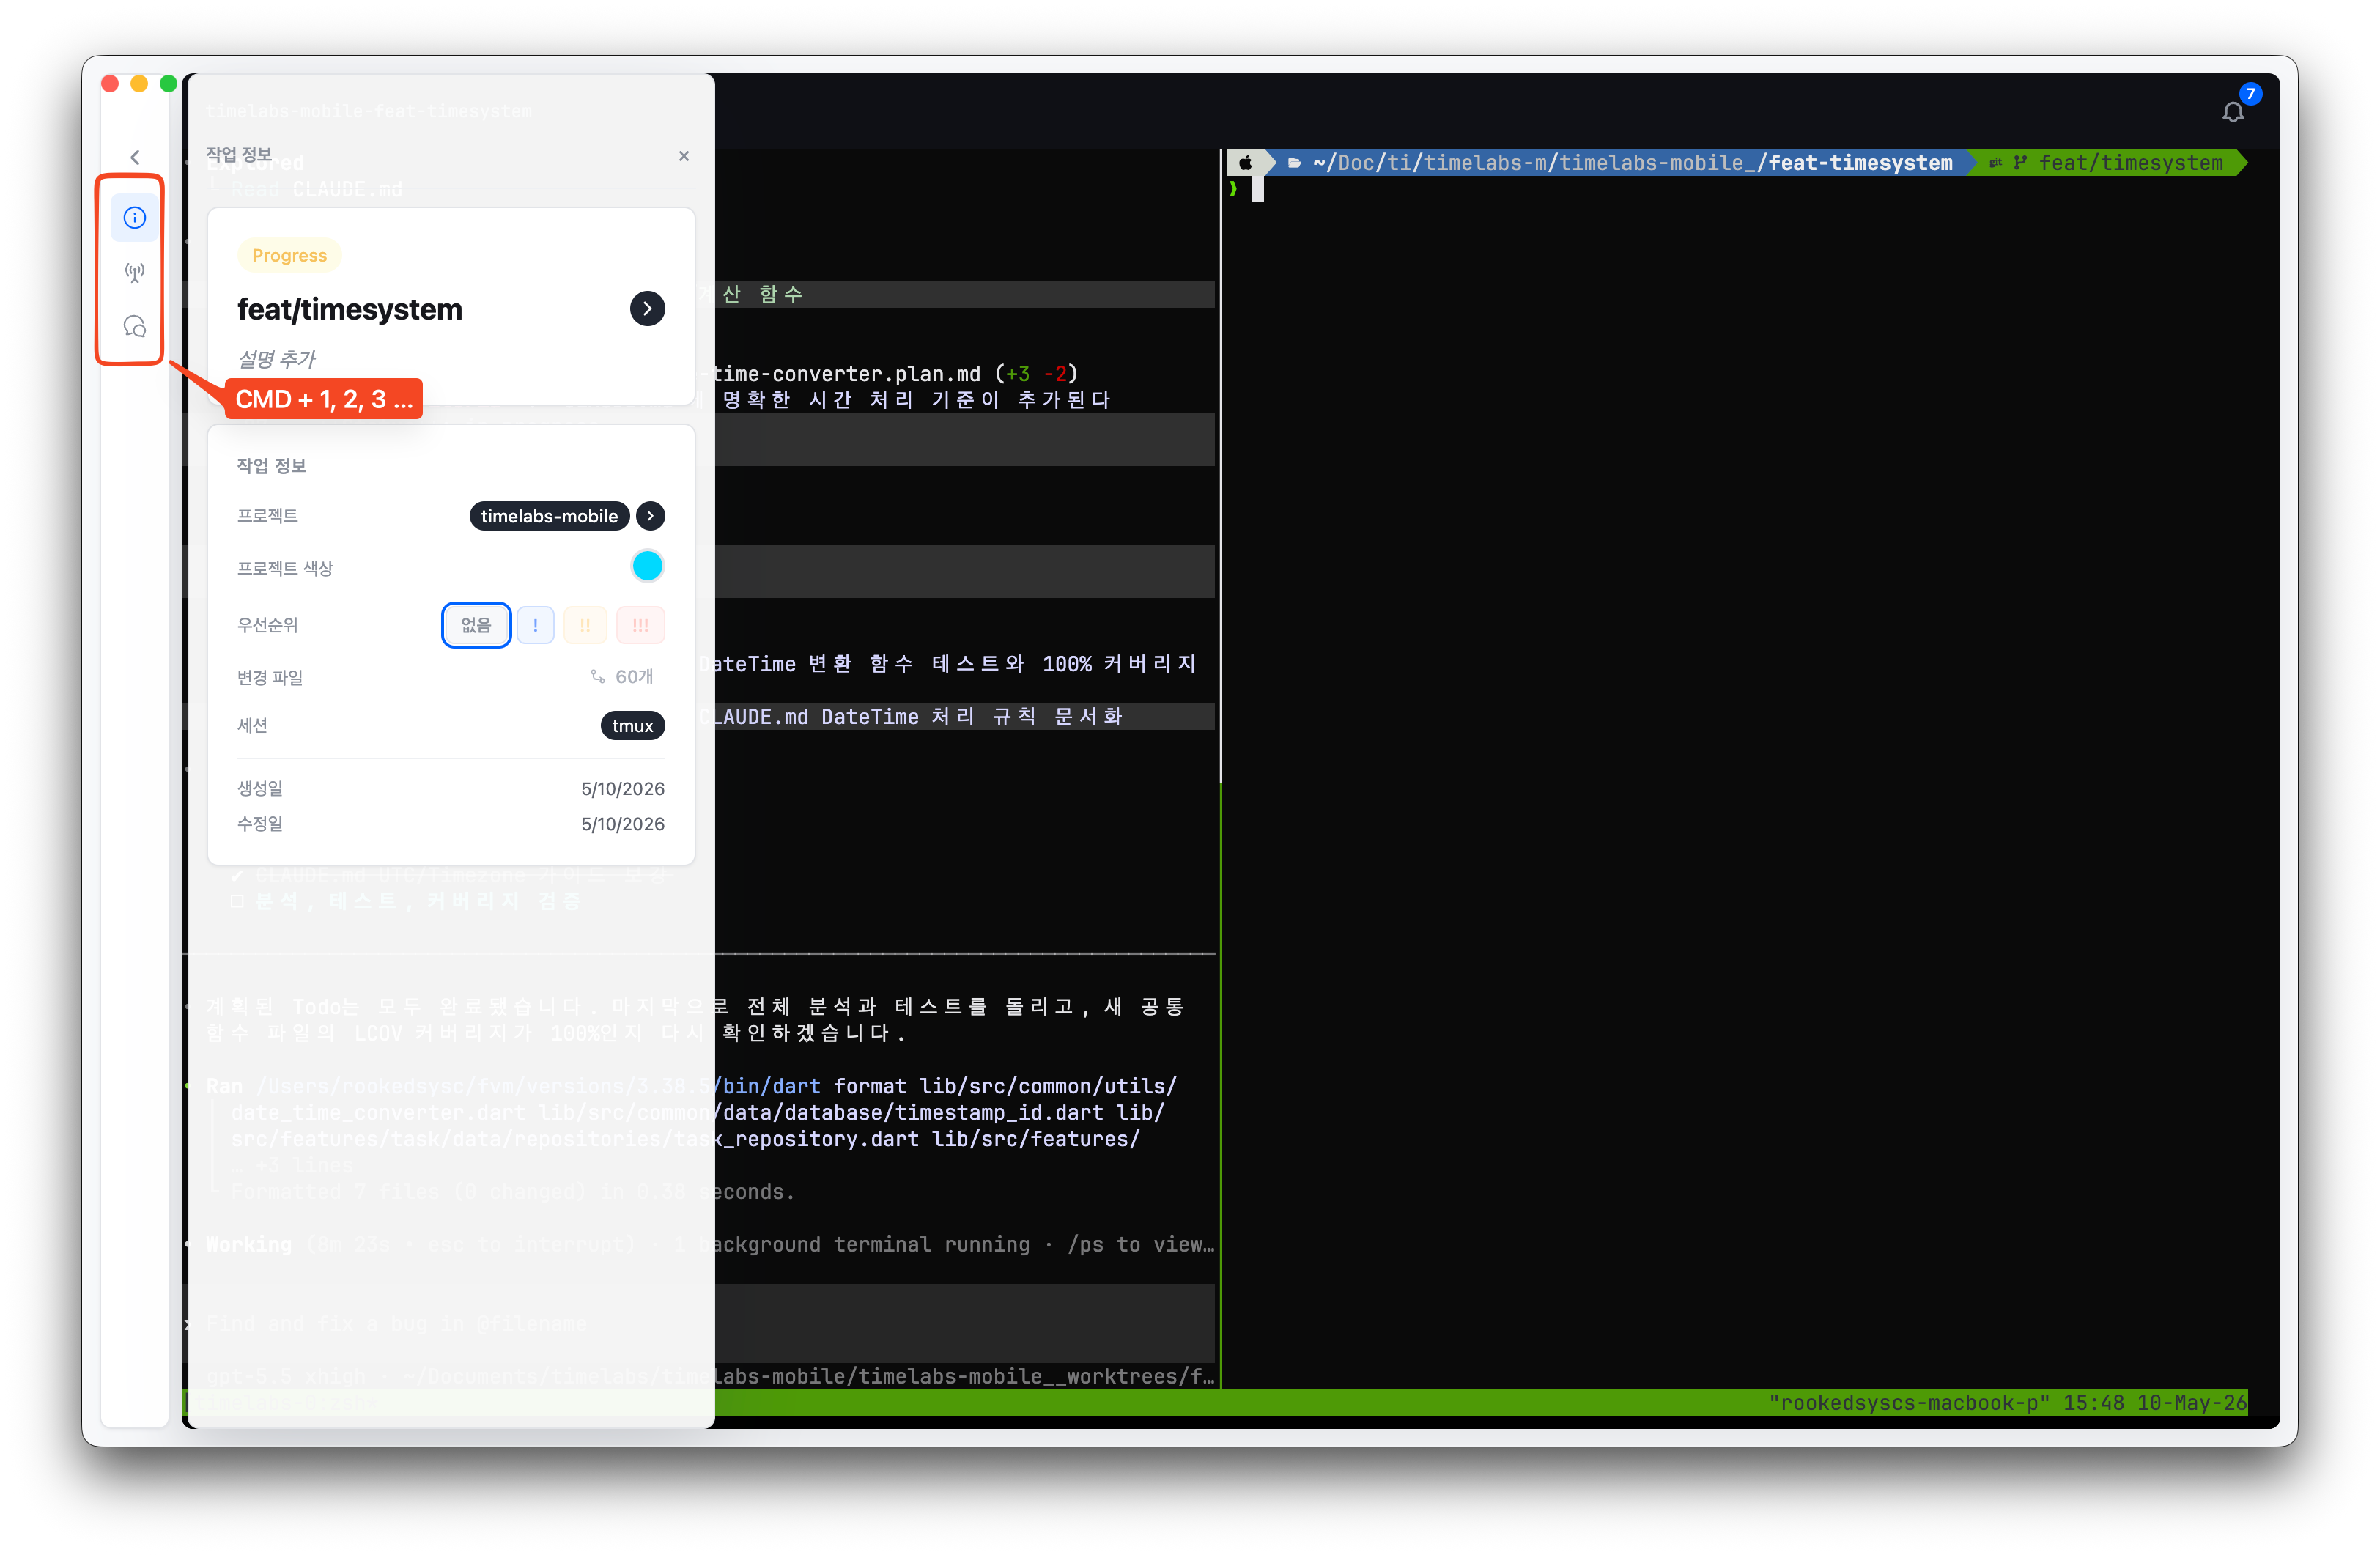Open notifications bell with badge 7

(x=2233, y=111)
